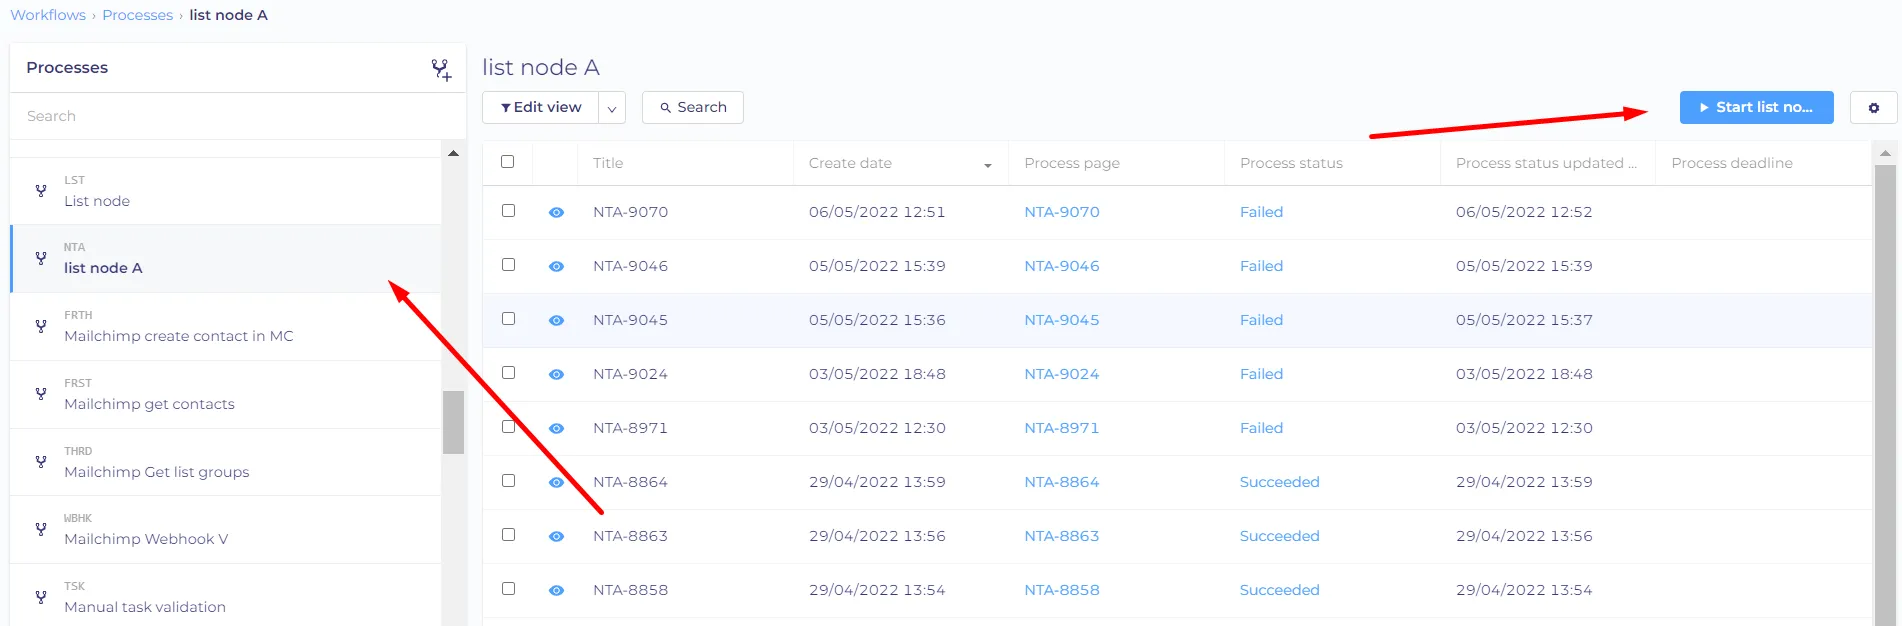1902x626 pixels.
Task: View NTA-8858 using its eye icon
Action: (557, 590)
